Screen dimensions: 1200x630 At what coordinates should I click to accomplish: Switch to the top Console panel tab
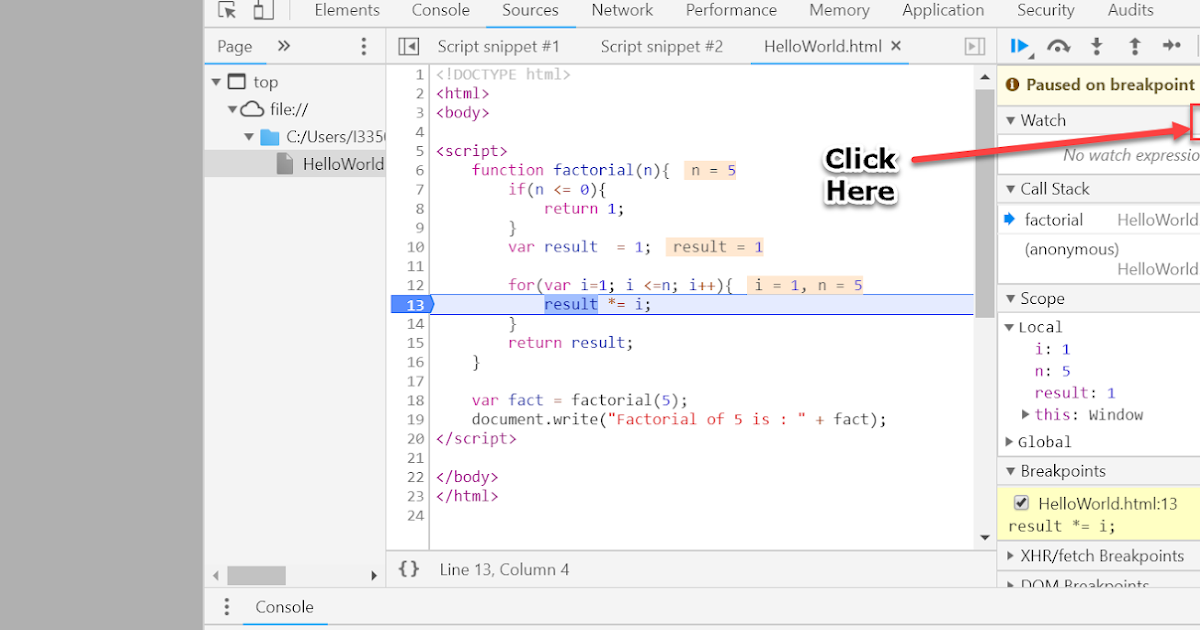tap(441, 10)
